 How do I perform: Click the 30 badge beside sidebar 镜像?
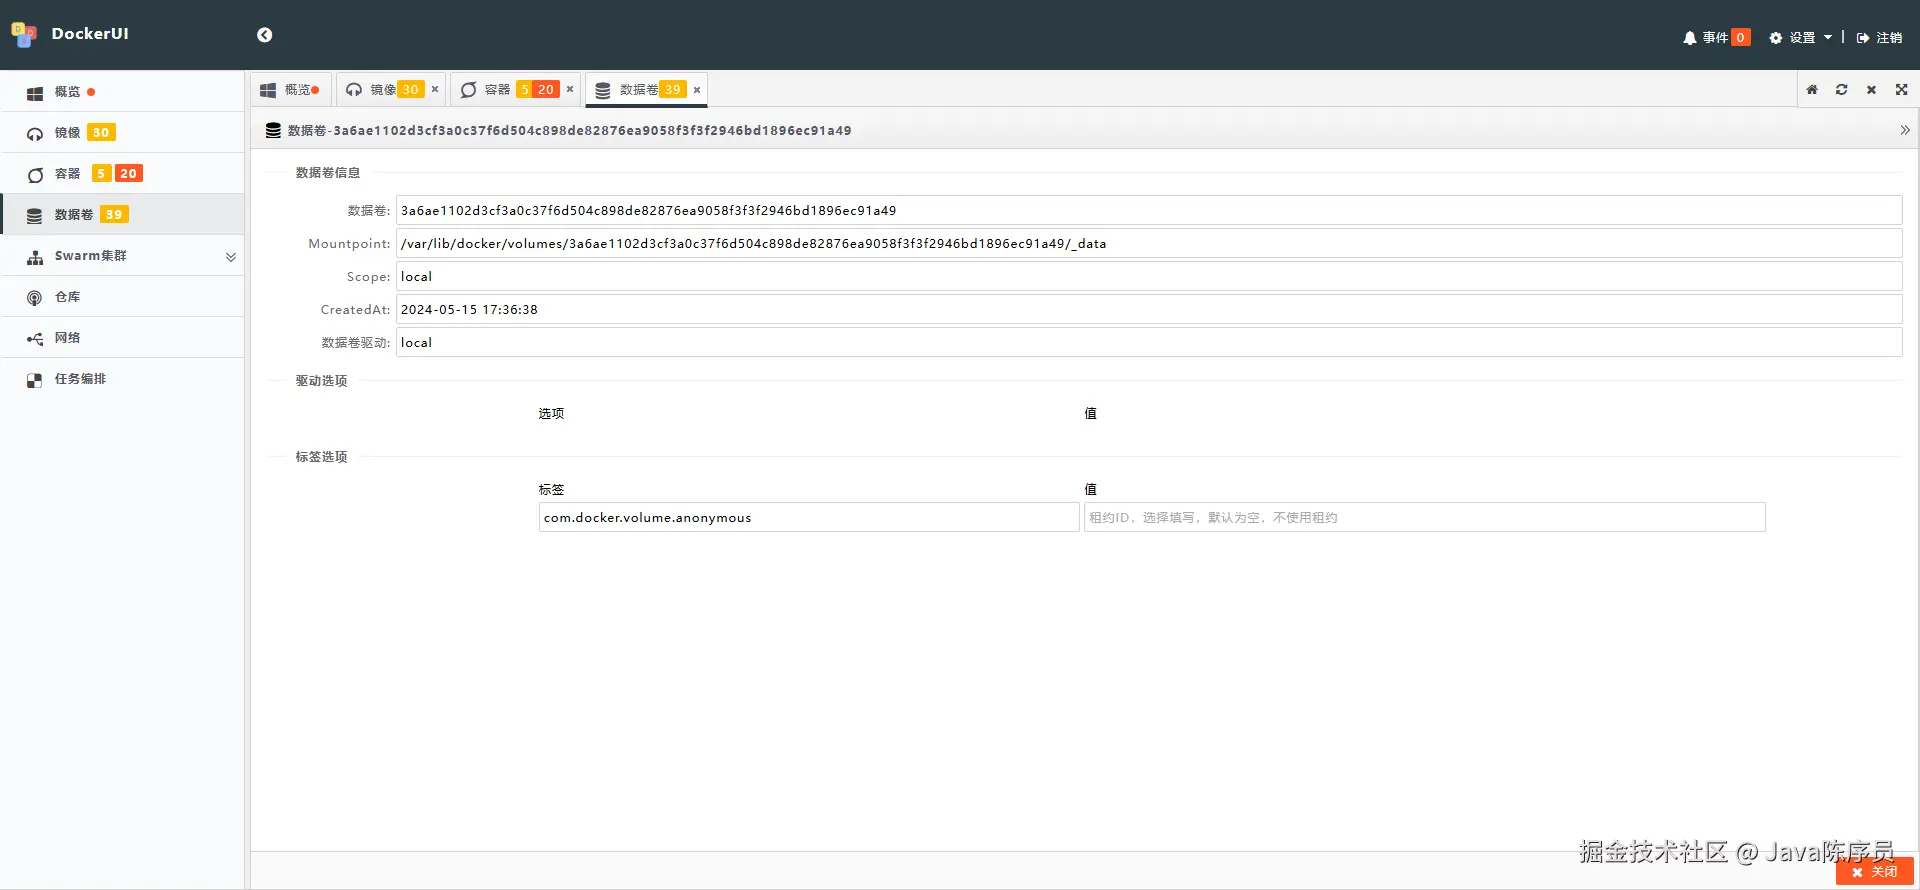[x=101, y=133]
